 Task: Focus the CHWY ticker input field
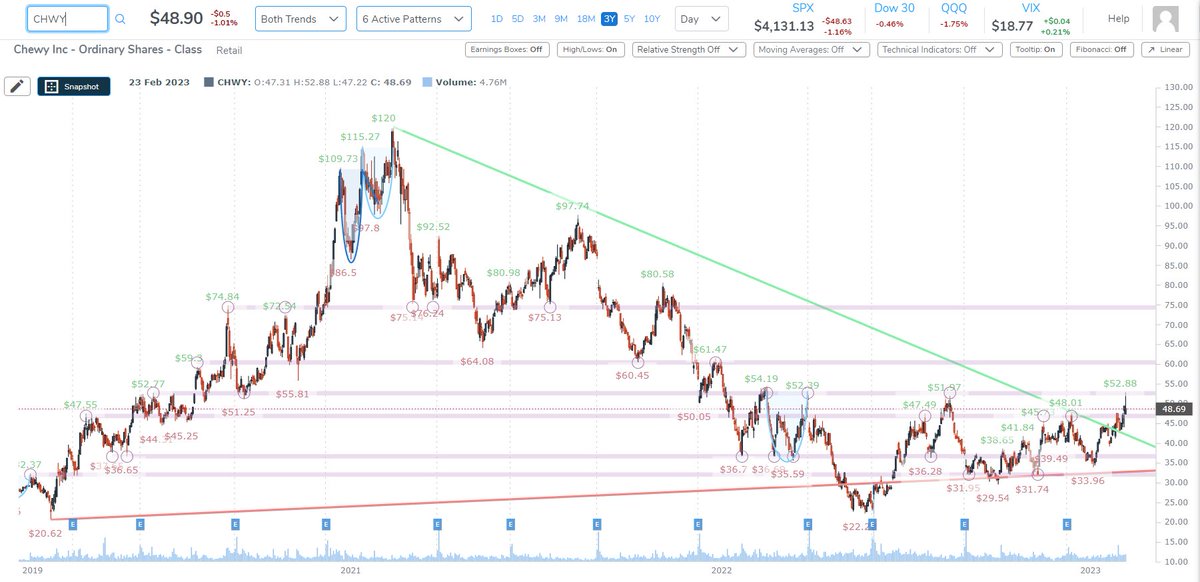pos(66,19)
